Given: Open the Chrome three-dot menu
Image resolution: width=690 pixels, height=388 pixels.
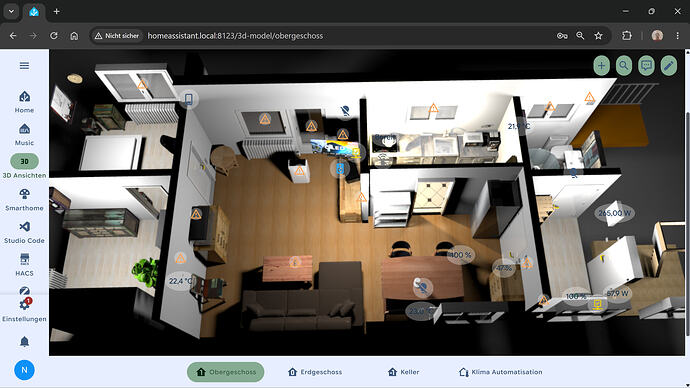Looking at the screenshot, I should pyautogui.click(x=678, y=36).
